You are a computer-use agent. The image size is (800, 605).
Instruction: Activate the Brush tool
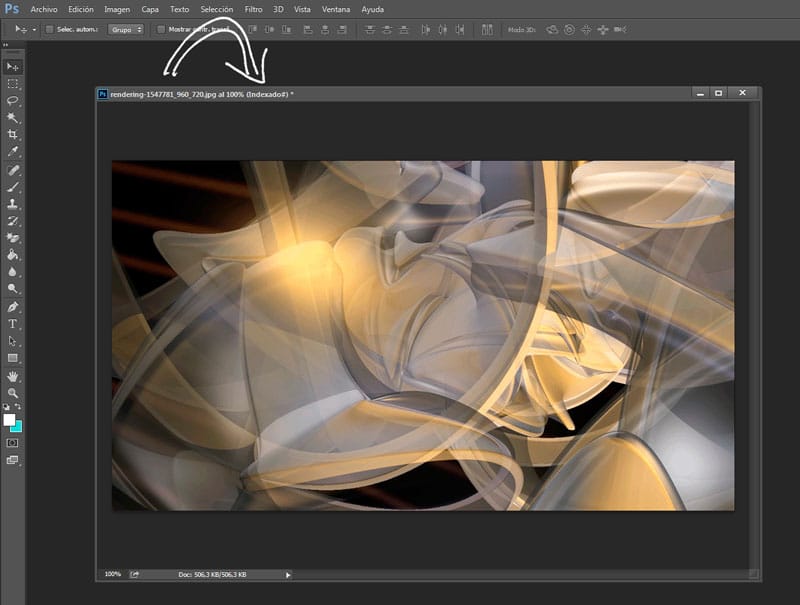(13, 187)
